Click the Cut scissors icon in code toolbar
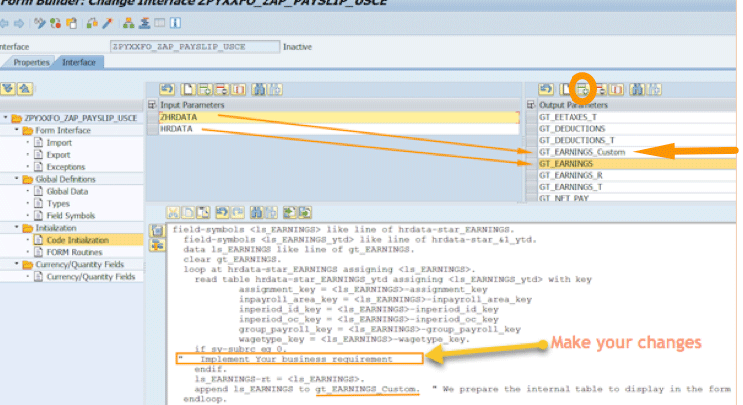 coord(173,213)
